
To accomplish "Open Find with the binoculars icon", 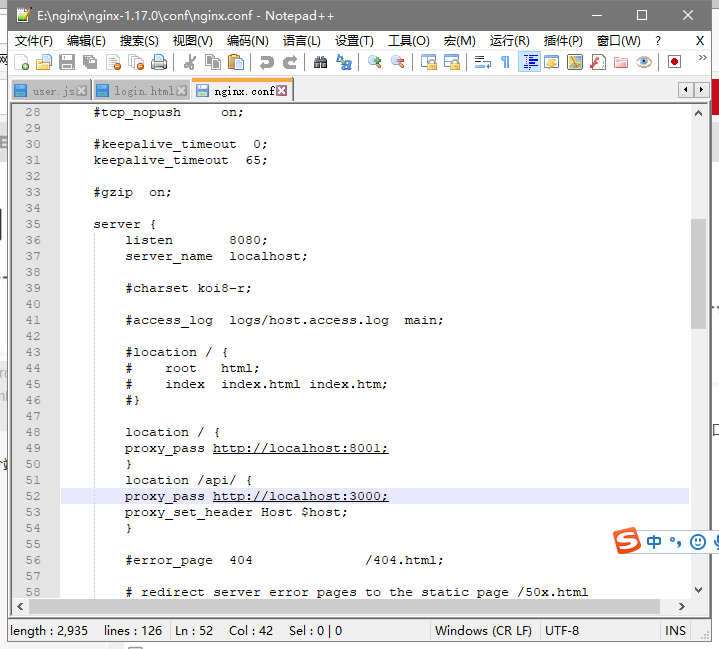I will pos(321,62).
